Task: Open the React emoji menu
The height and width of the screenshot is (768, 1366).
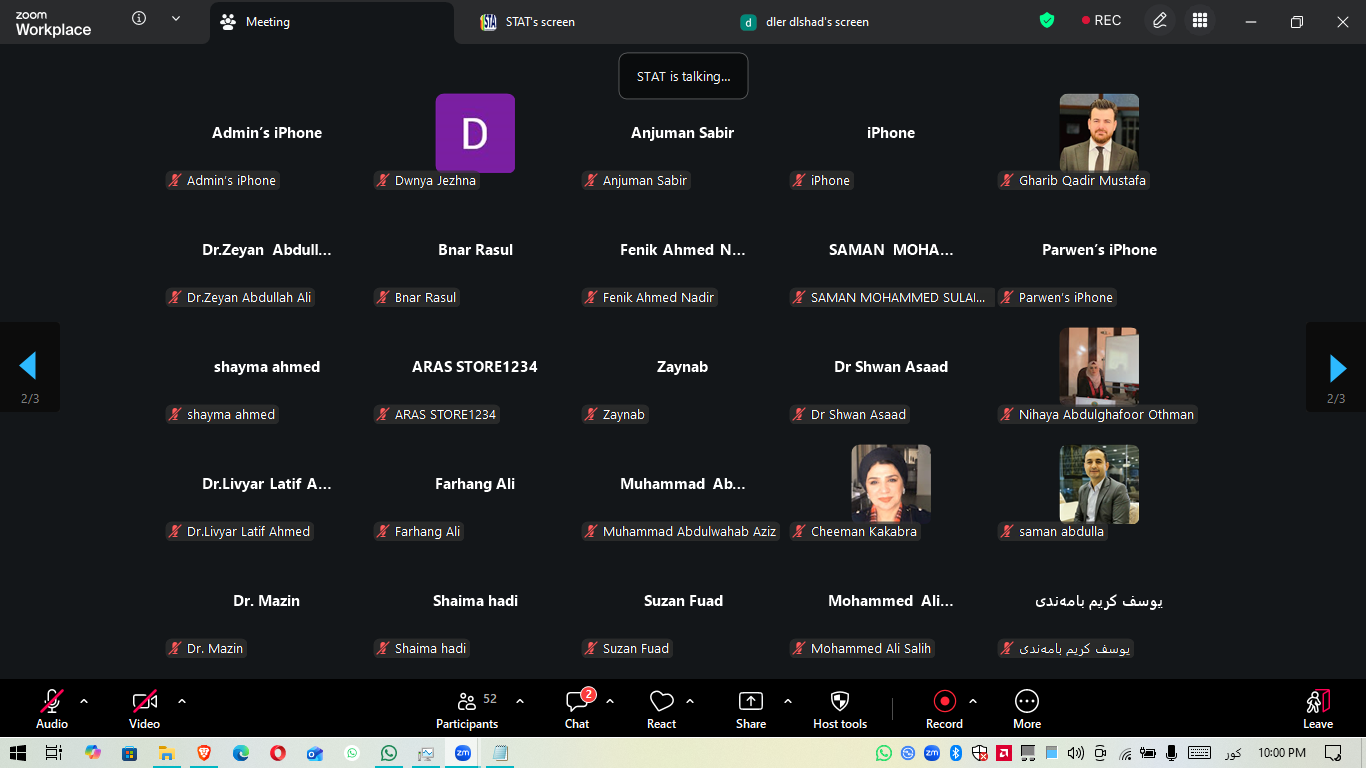Action: [x=661, y=708]
